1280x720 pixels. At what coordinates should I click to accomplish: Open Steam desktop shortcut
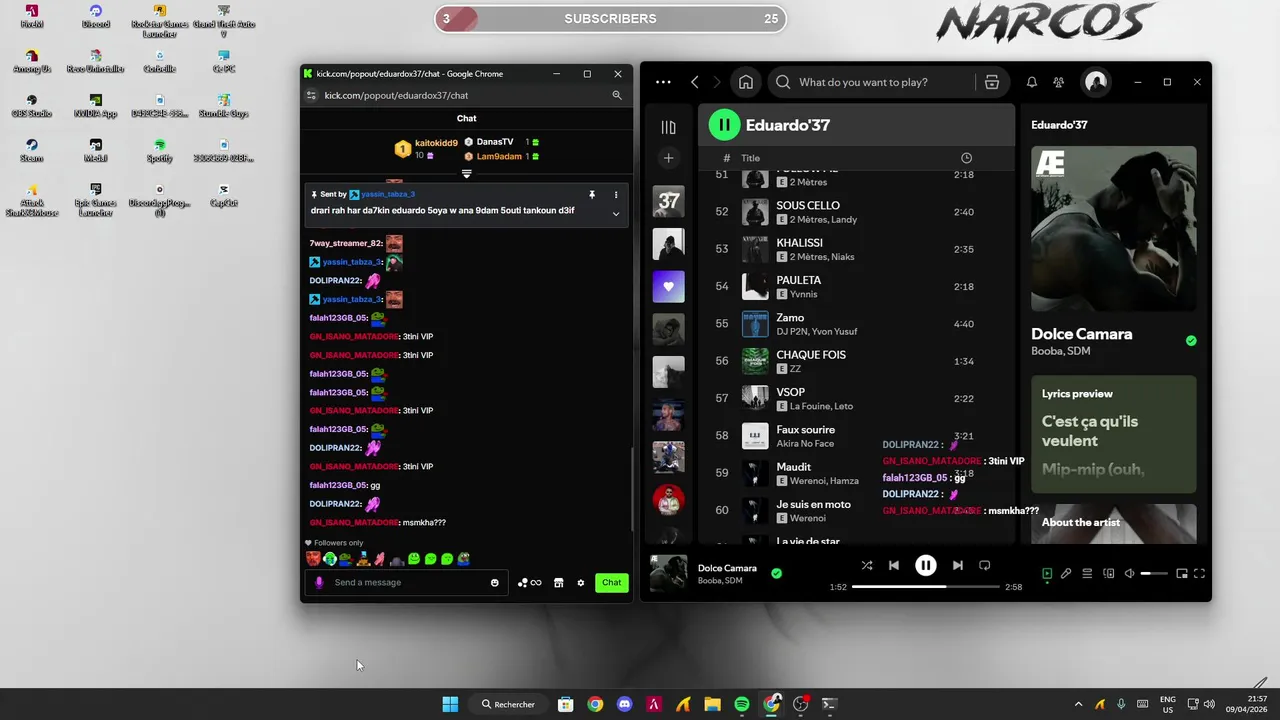click(x=32, y=150)
